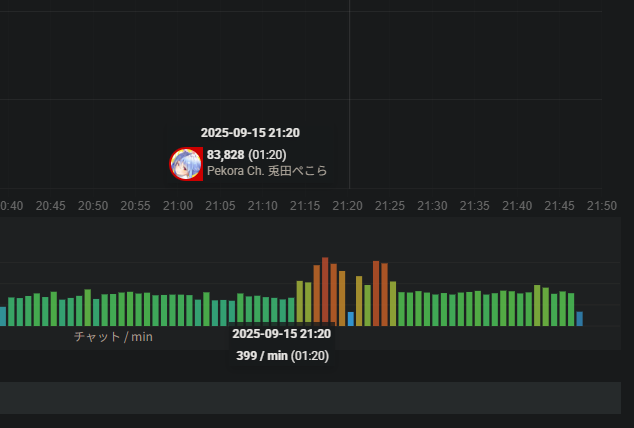Click the 21:40 time axis label
Viewport: 634px width, 428px height.
[x=517, y=206]
